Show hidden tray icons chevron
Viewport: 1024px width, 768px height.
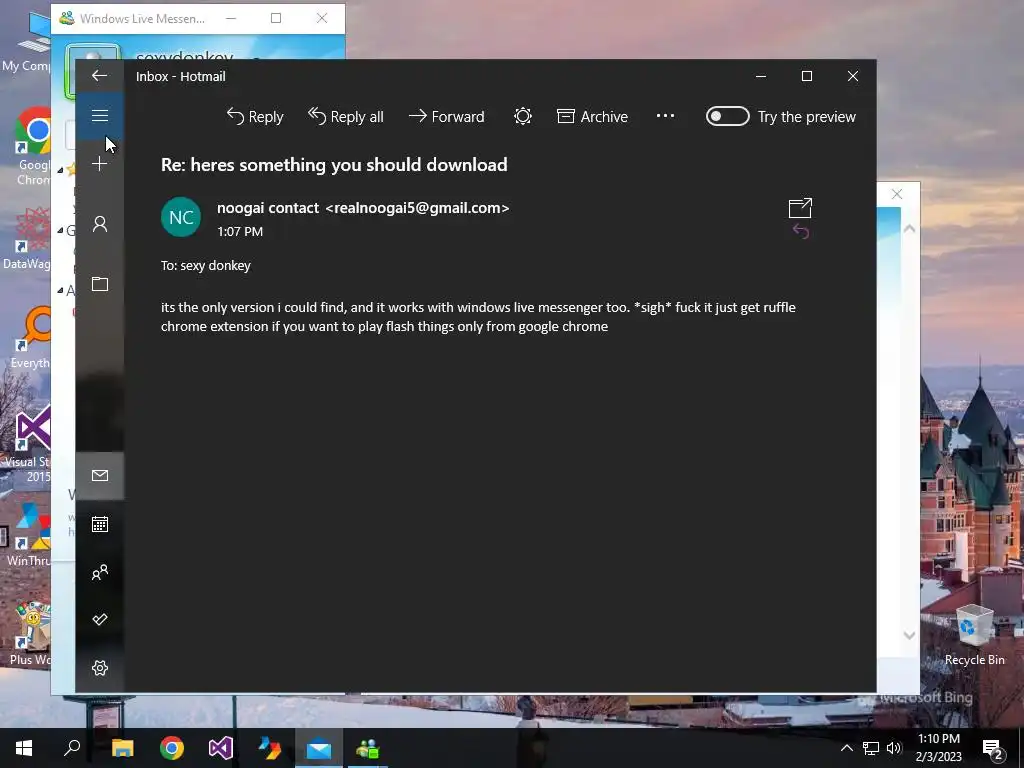click(846, 748)
